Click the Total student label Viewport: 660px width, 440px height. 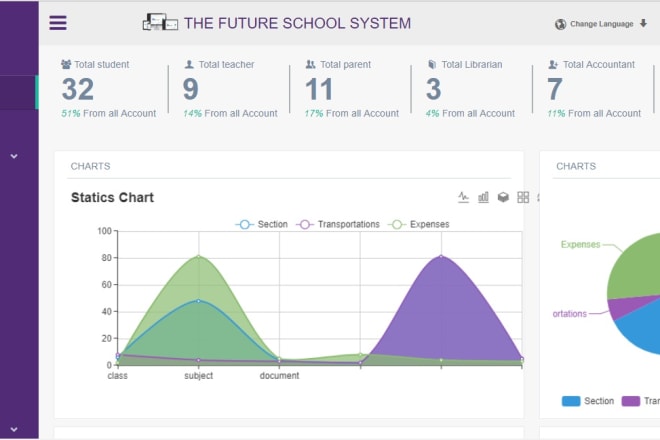tap(102, 64)
